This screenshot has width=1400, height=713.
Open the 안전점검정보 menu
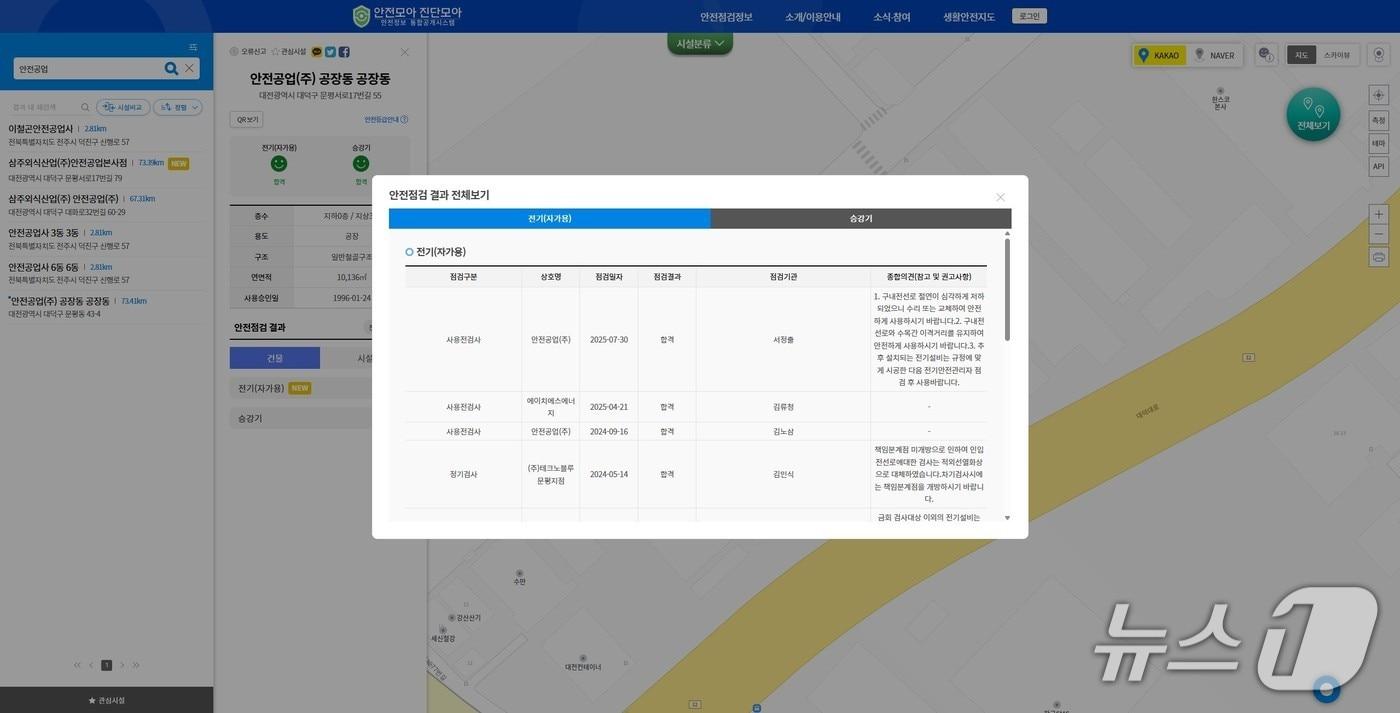[x=726, y=17]
